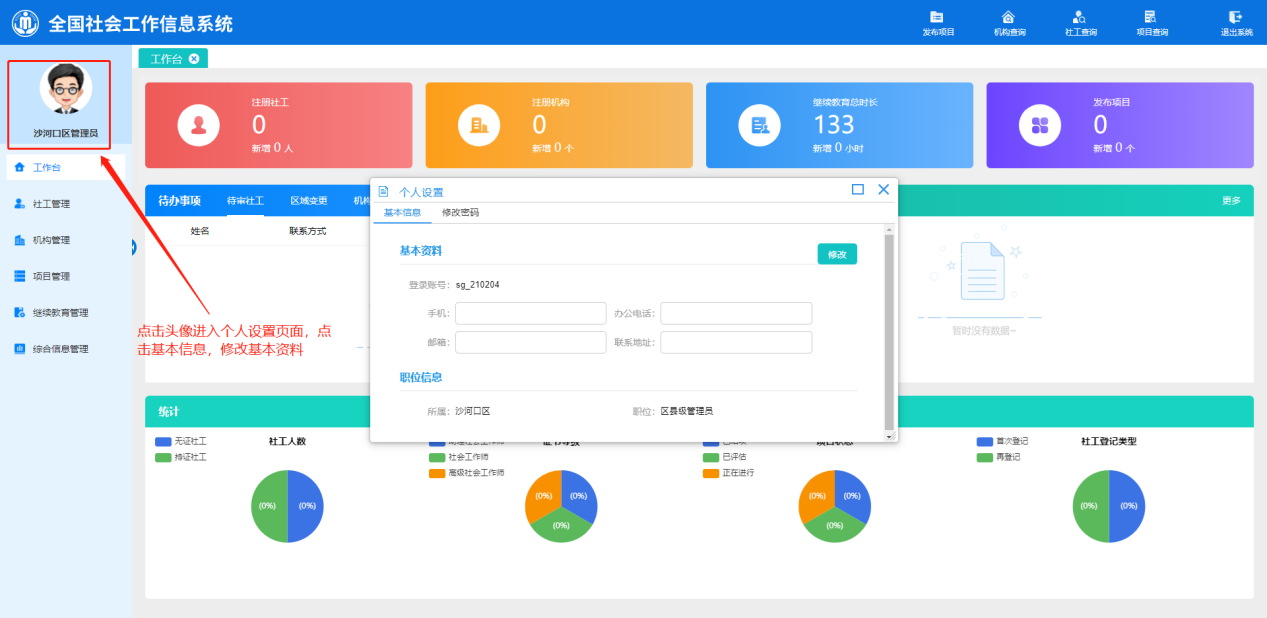Toggle 社会工作师 legend swatch
The width and height of the screenshot is (1267, 618).
(437, 457)
